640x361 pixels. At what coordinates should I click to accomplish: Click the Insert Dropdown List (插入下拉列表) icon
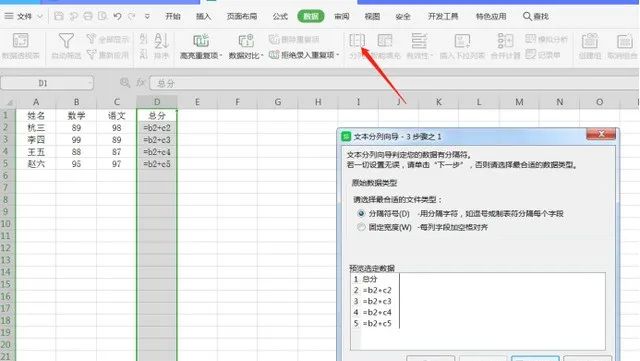[x=462, y=41]
